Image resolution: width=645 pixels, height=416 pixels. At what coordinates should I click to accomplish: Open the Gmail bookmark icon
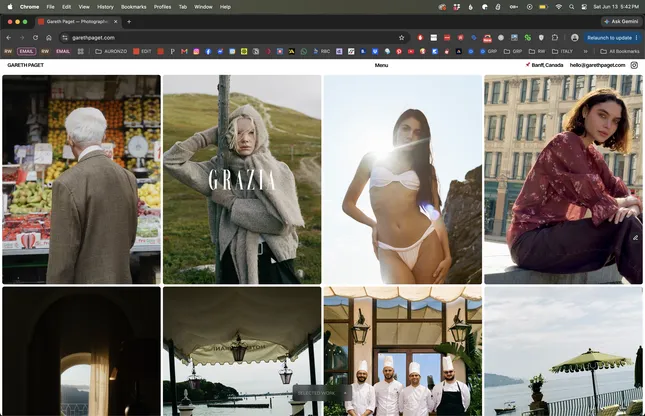point(184,51)
